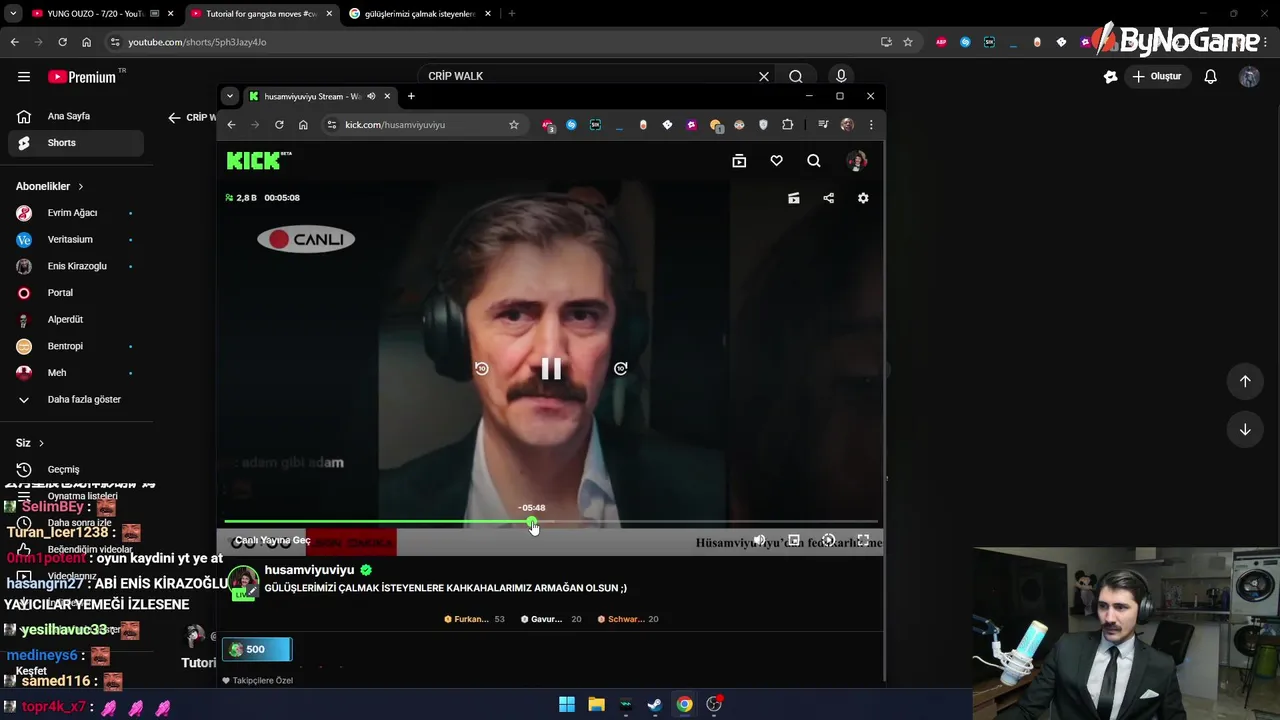Open Geçmiş history
1280x720 pixels.
[76, 470]
